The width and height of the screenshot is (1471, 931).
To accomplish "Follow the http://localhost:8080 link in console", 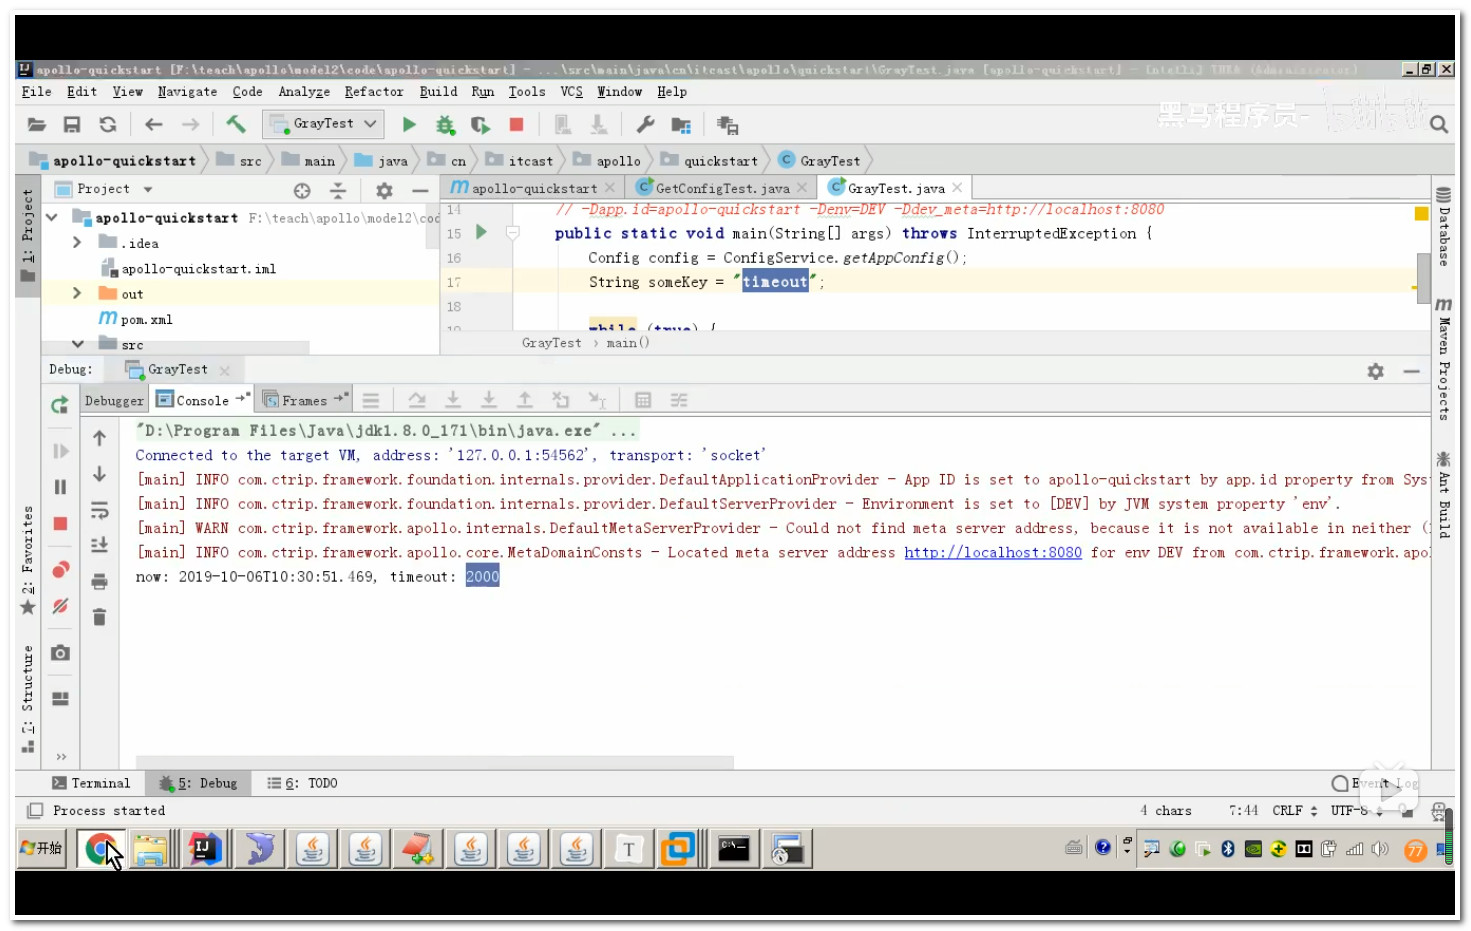I will 993,553.
